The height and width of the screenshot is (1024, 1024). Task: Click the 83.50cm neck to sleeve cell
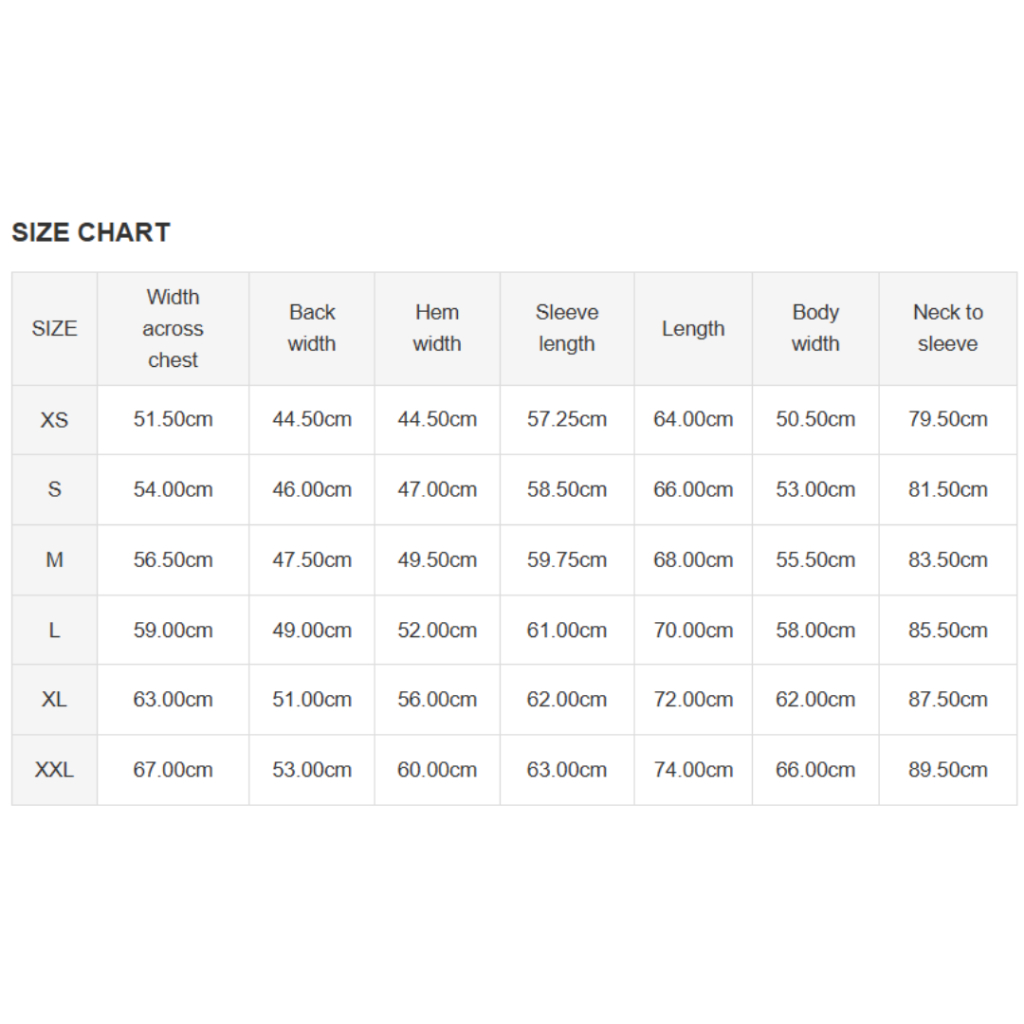[x=948, y=560]
